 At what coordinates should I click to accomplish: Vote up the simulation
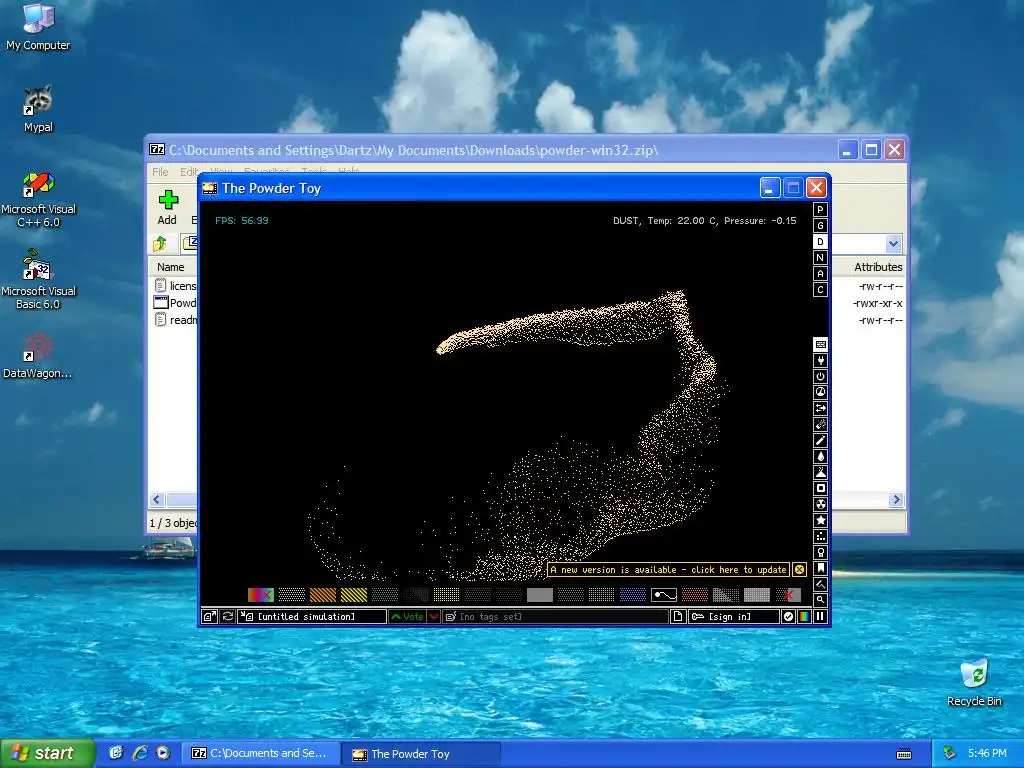[x=408, y=616]
